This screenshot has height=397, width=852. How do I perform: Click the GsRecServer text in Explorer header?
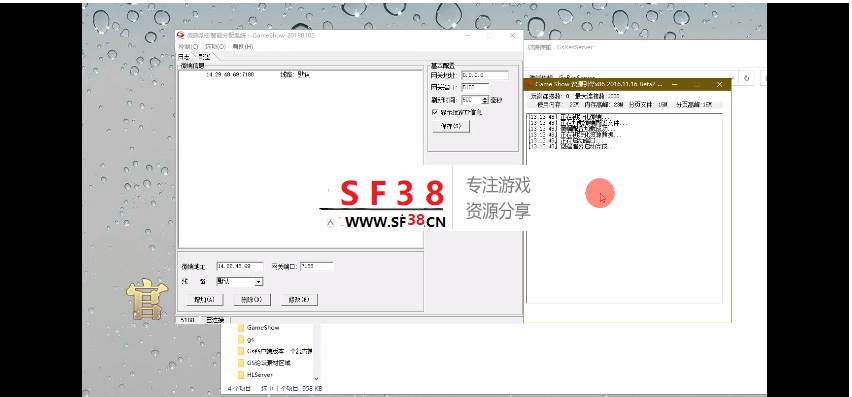(x=575, y=47)
